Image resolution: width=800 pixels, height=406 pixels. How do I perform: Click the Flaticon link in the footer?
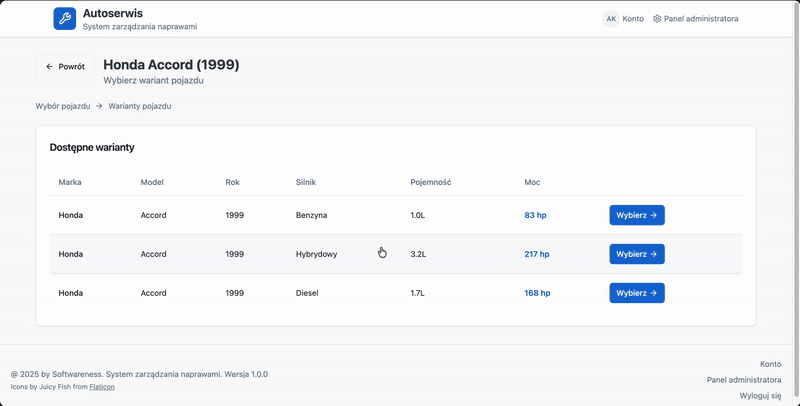click(102, 387)
